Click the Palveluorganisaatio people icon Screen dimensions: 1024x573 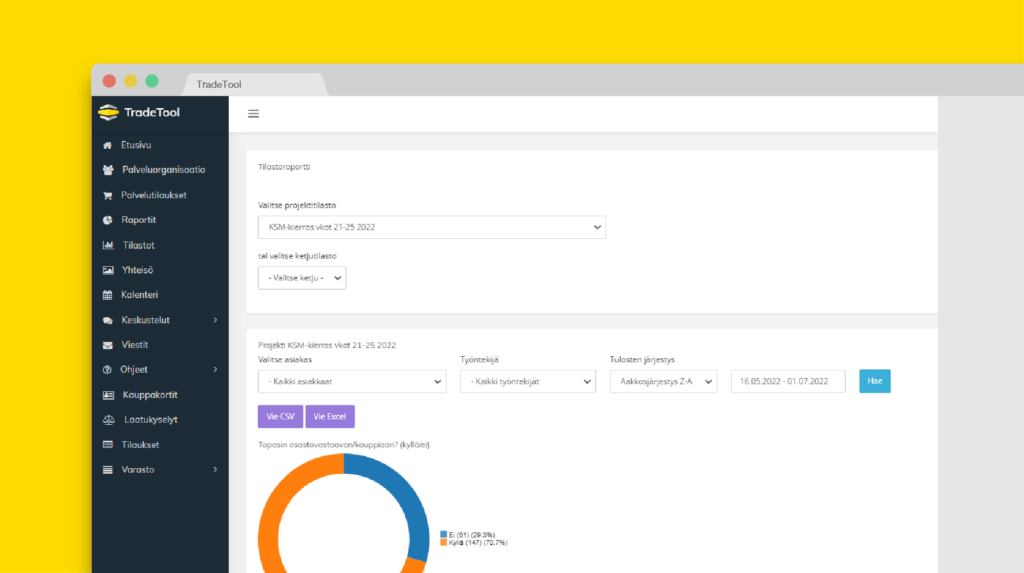pyautogui.click(x=108, y=170)
